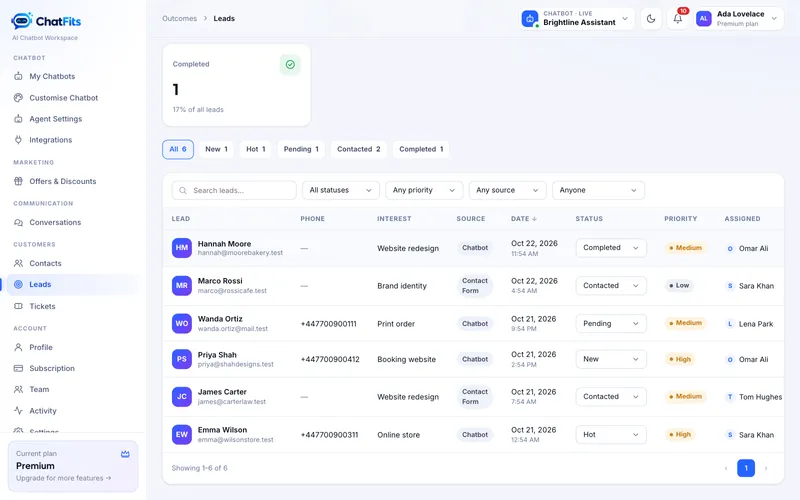The height and width of the screenshot is (500, 800).
Task: Click the AL user avatar
Action: 704,19
